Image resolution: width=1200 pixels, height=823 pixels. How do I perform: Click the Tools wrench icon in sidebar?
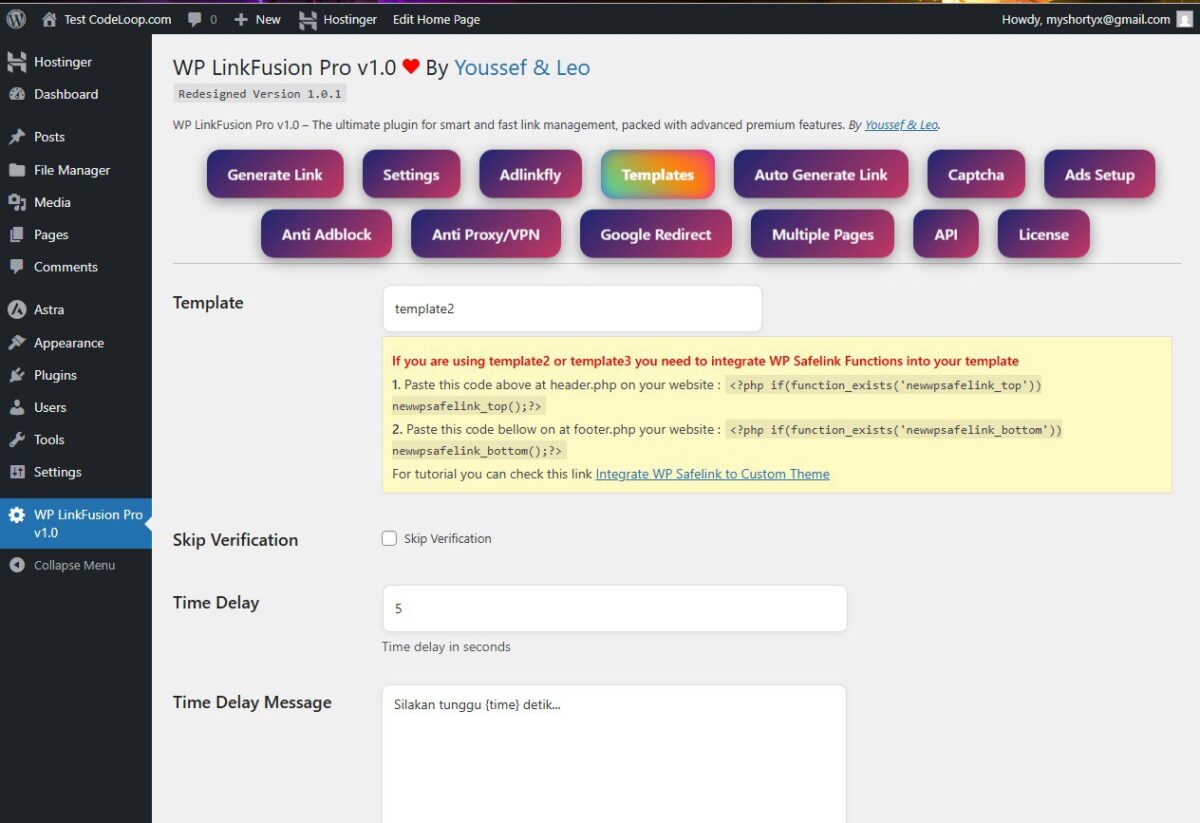coord(17,440)
